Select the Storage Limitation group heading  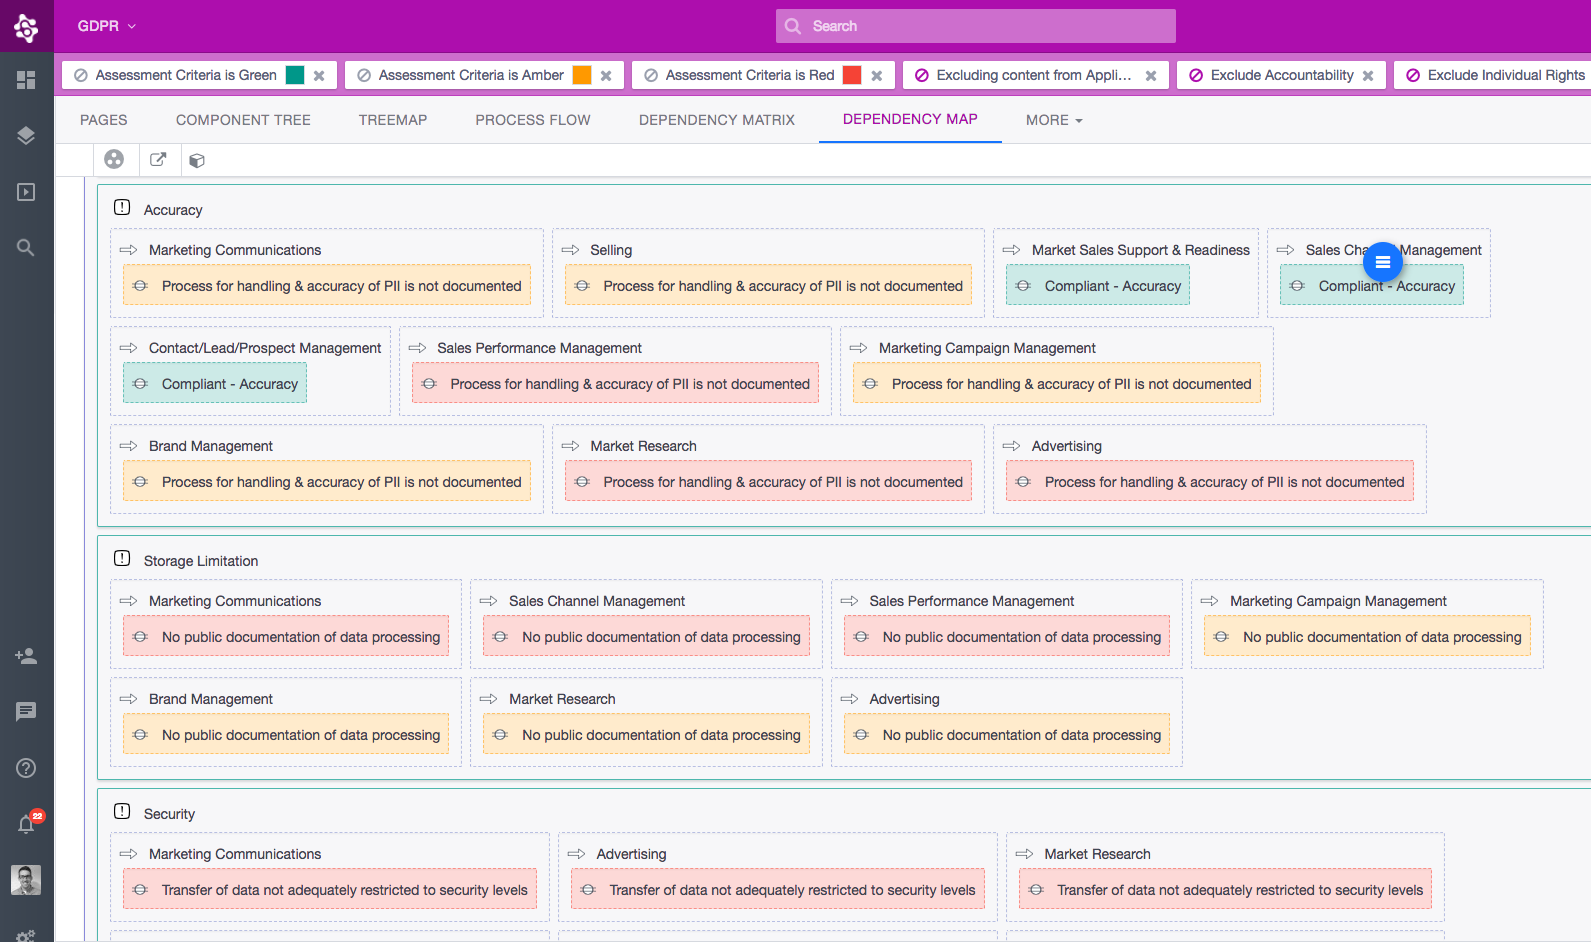point(201,561)
